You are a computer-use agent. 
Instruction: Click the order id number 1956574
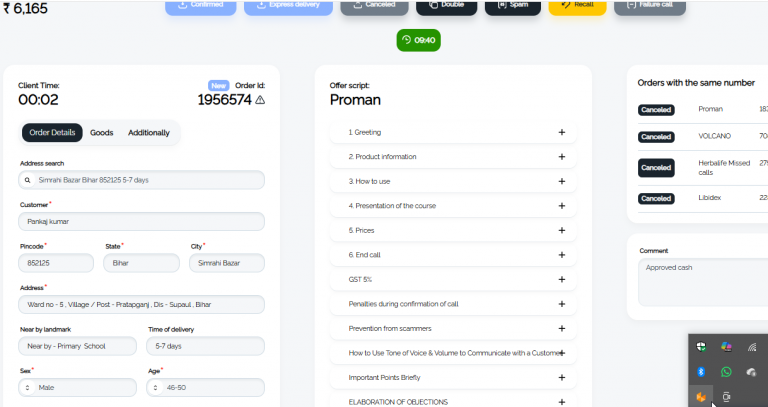[x=224, y=100]
